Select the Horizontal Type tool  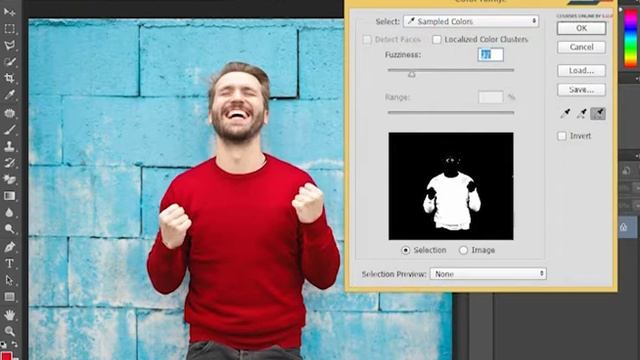(9, 263)
